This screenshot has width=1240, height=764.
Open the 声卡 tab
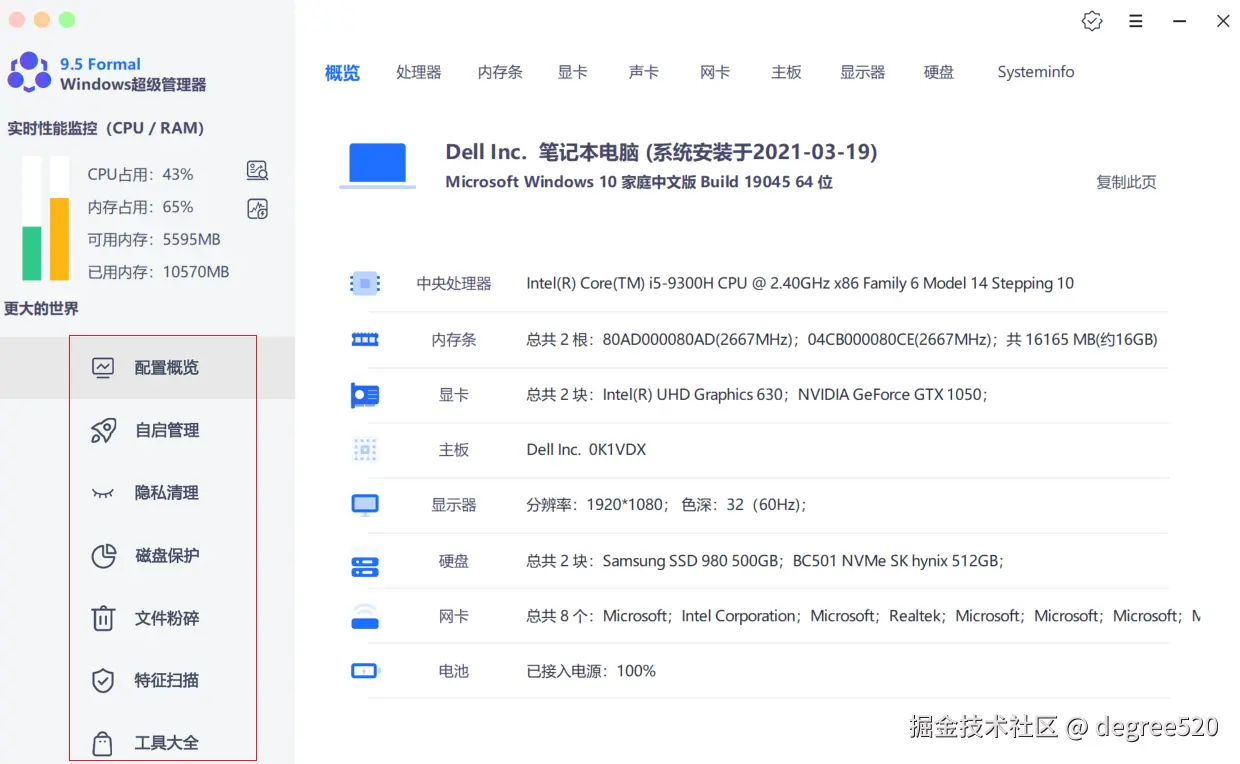pos(644,72)
